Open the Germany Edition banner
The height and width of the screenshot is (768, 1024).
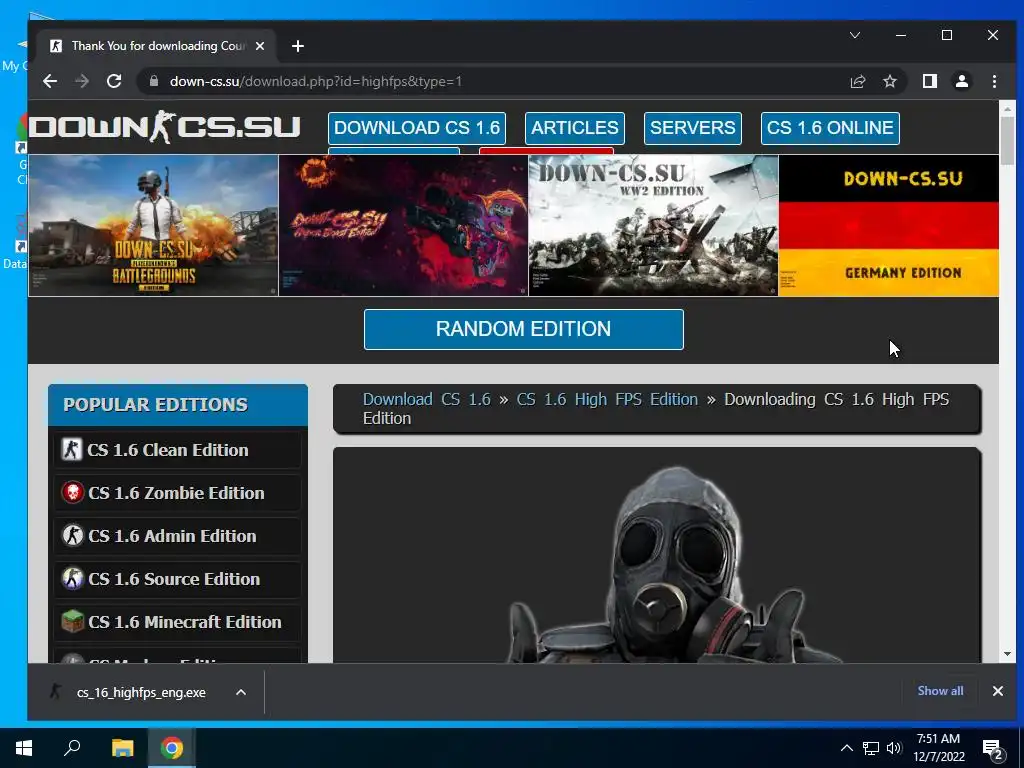[x=889, y=225]
